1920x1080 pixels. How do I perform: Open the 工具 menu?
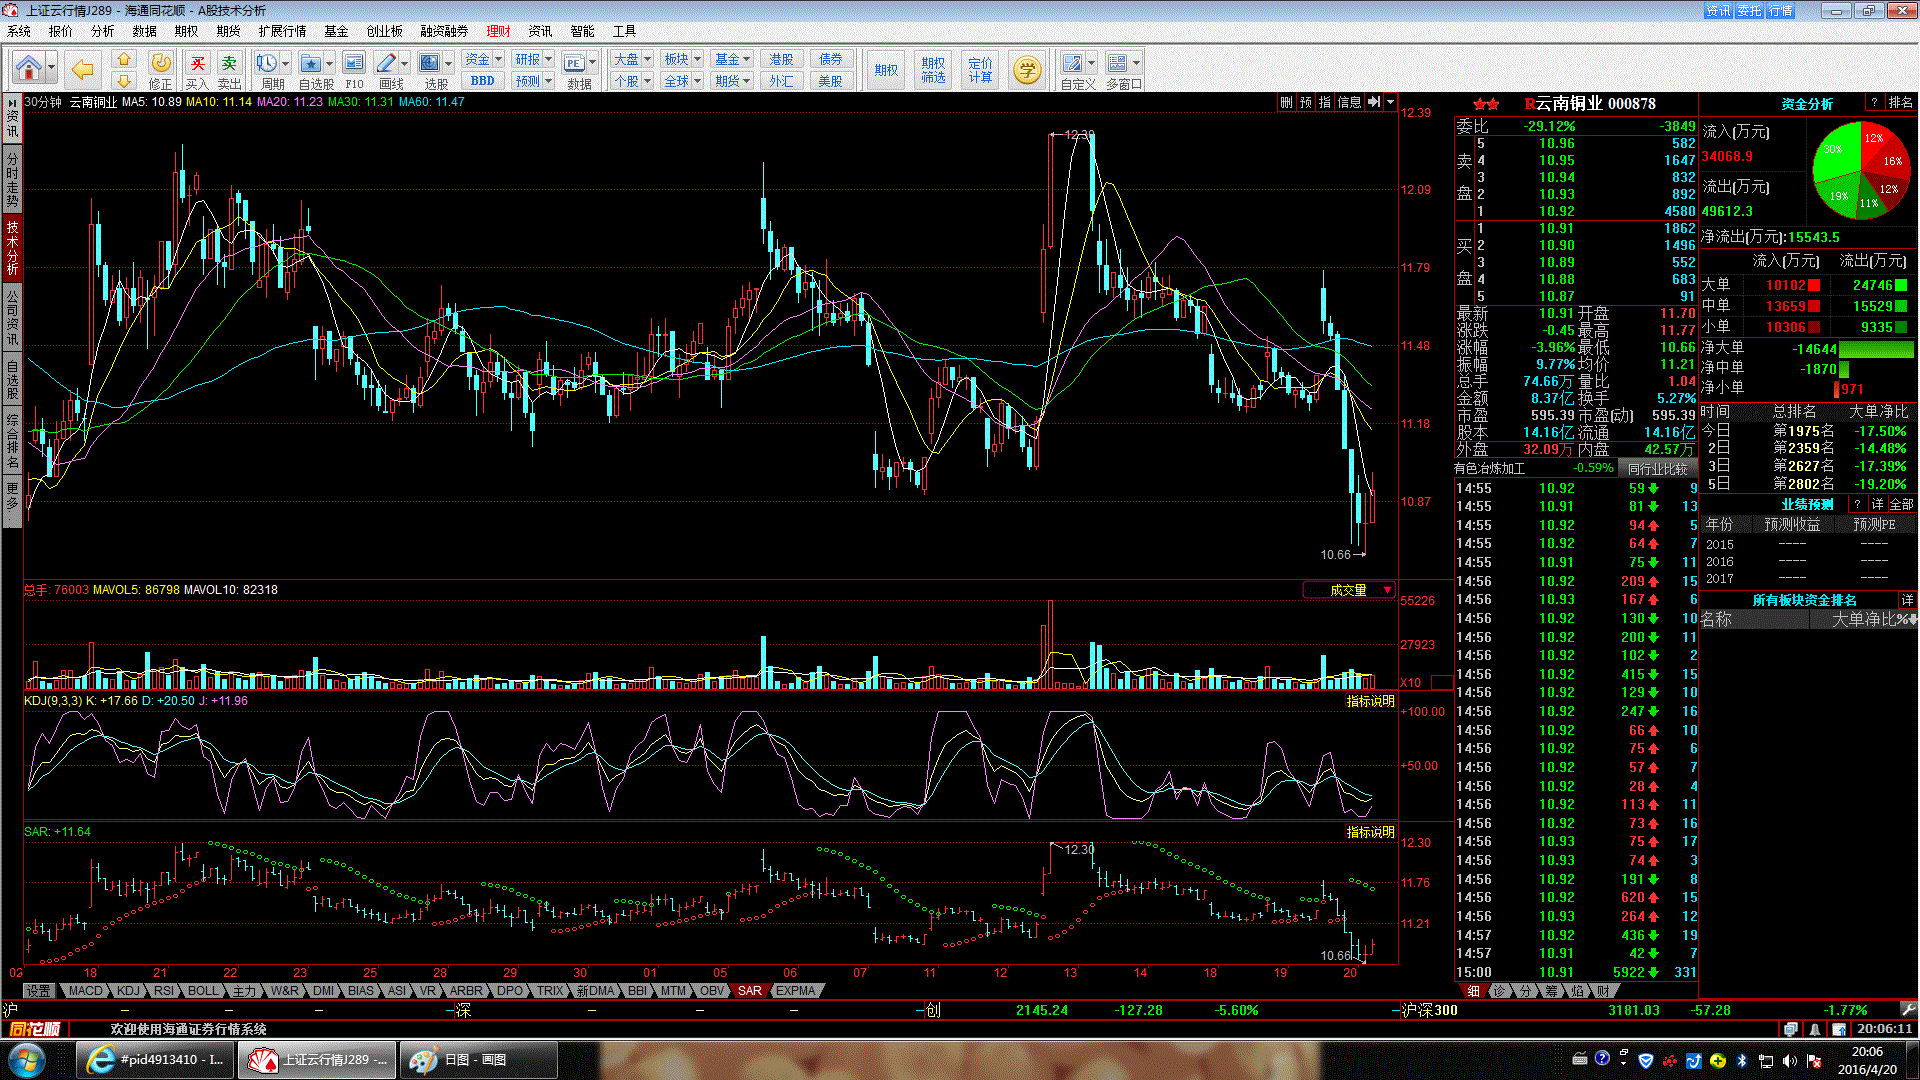[624, 31]
